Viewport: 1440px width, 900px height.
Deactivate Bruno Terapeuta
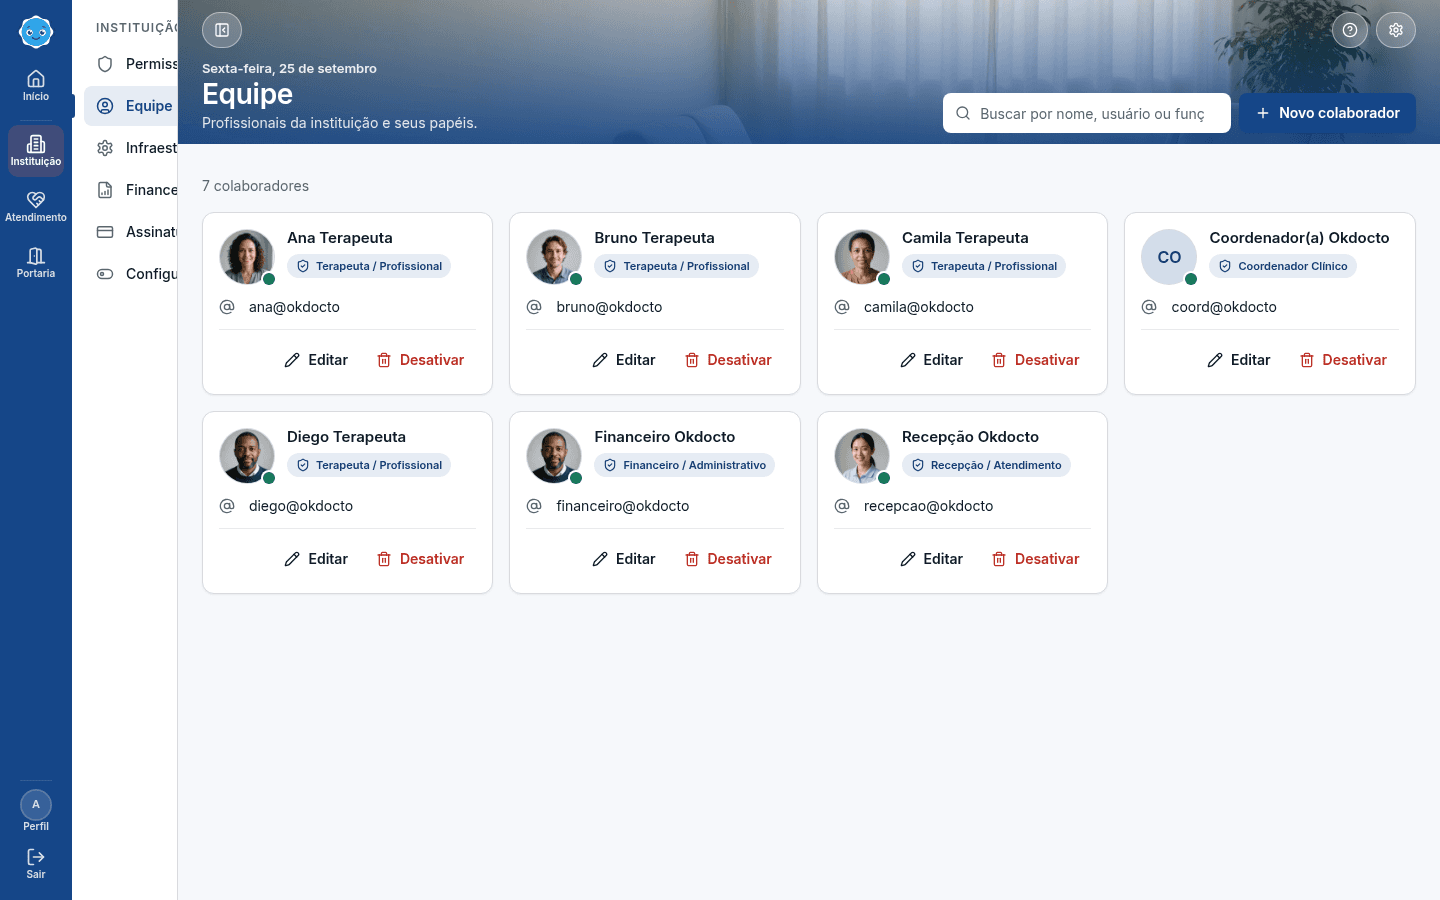click(x=728, y=360)
